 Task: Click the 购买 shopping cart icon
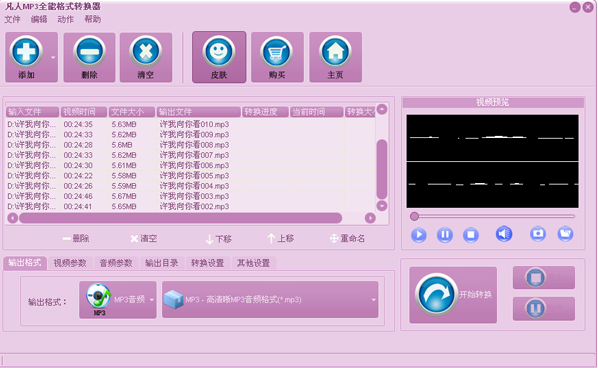click(277, 51)
